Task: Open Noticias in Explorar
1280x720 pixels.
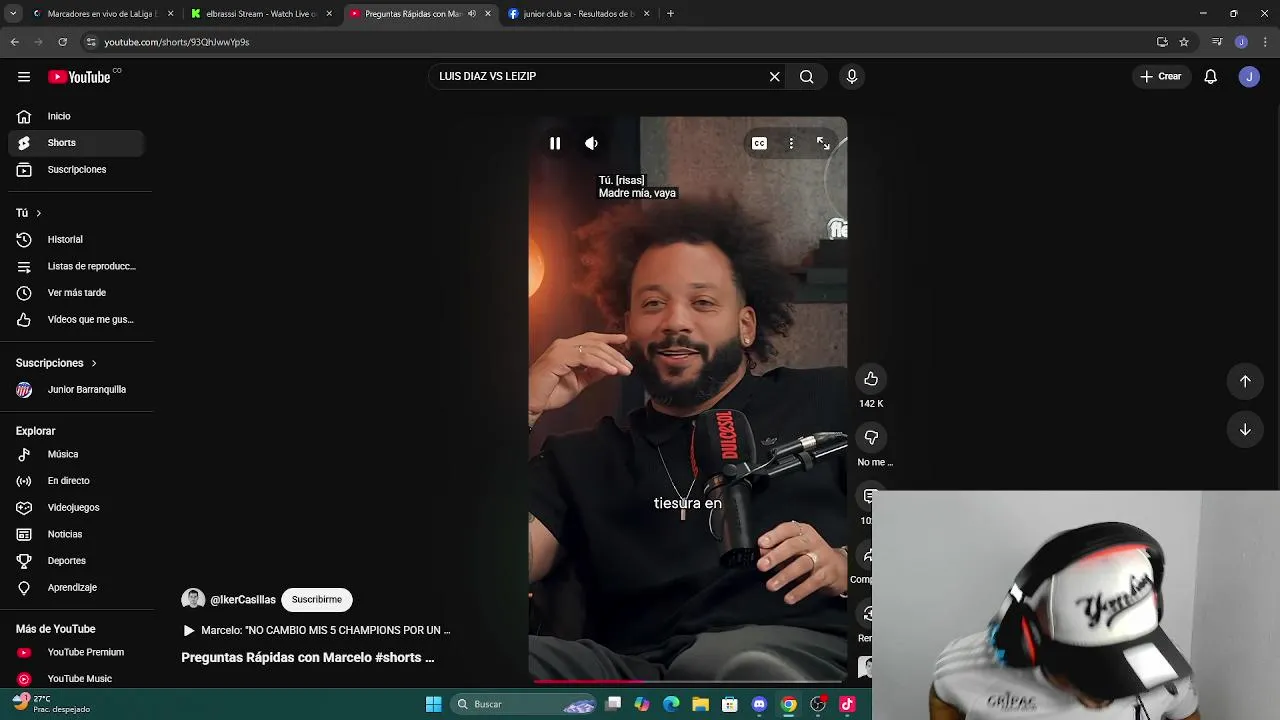Action: coord(76,534)
